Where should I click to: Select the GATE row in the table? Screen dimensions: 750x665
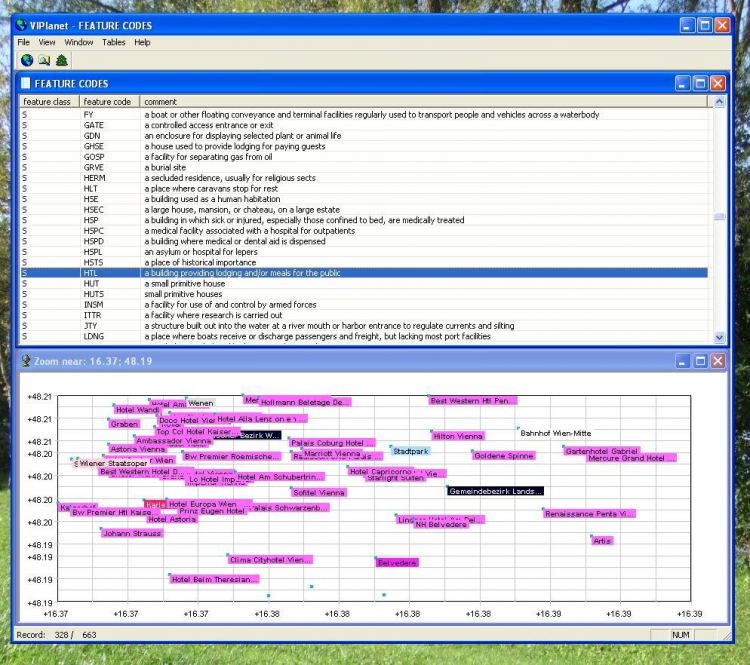tap(364, 125)
